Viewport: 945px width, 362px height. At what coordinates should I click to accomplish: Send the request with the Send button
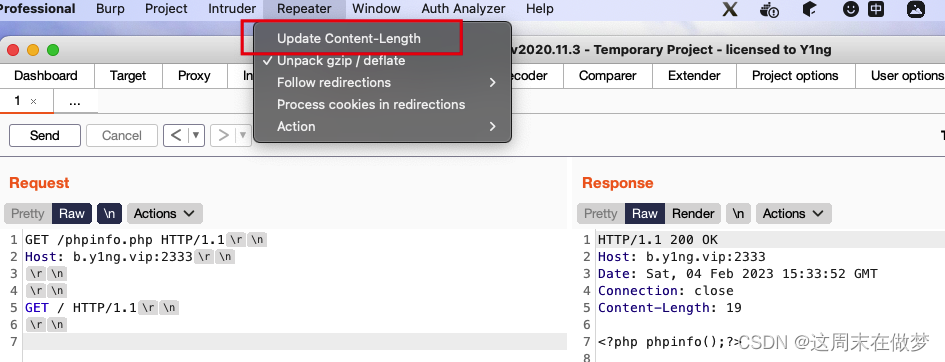[x=45, y=136]
